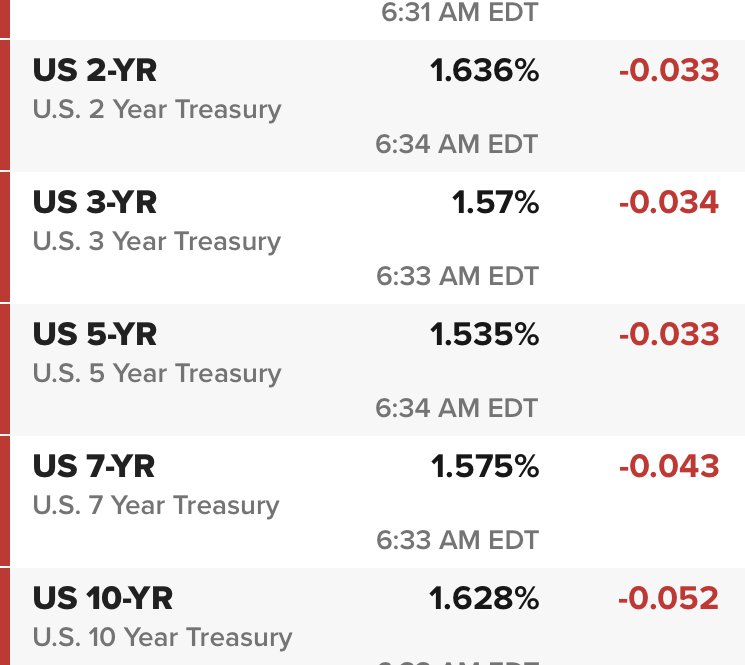Click the -0.033 change for US 2-YR
The width and height of the screenshot is (745, 665).
669,70
